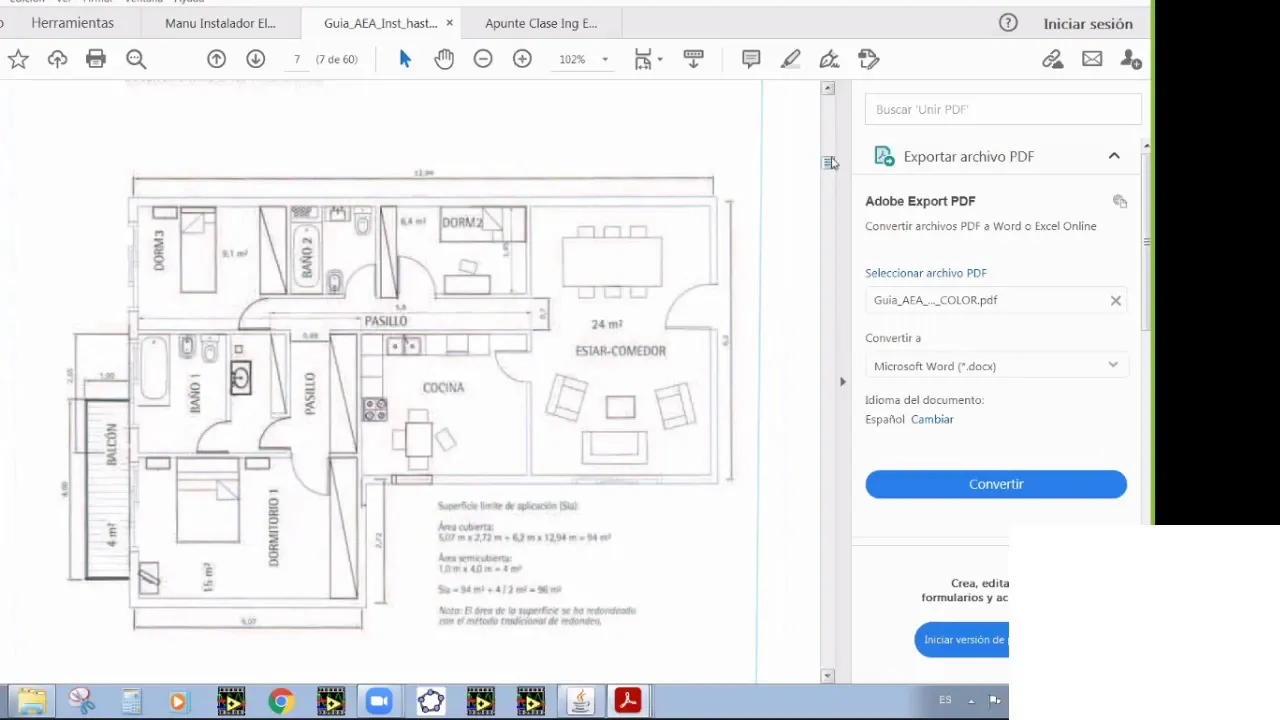Viewport: 1280px width, 720px height.
Task: Click the ES language indicator
Action: coord(945,700)
